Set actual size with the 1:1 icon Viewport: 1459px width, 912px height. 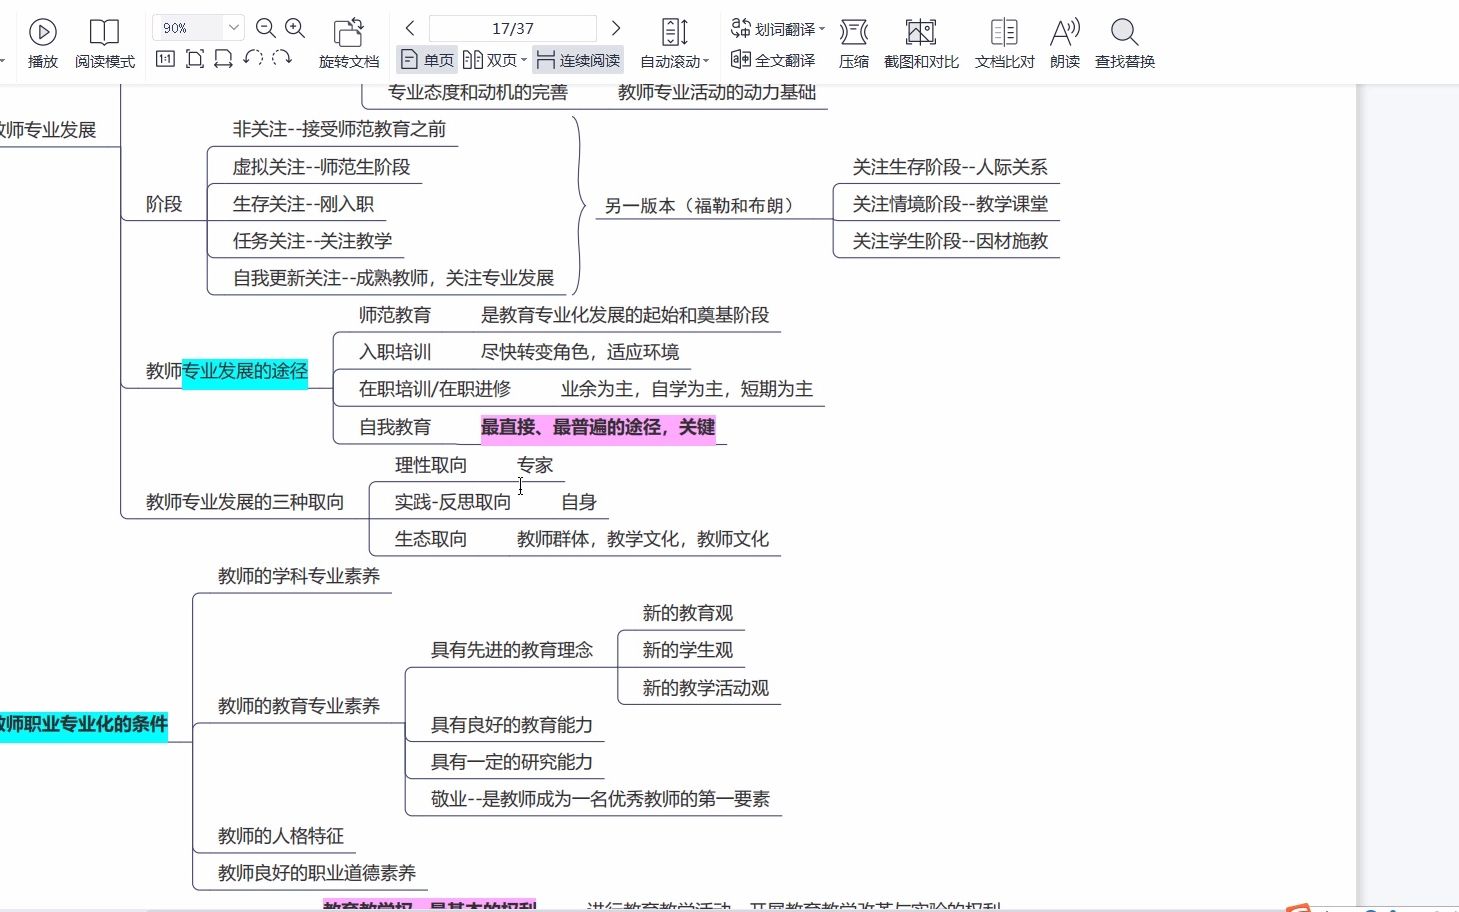[166, 59]
